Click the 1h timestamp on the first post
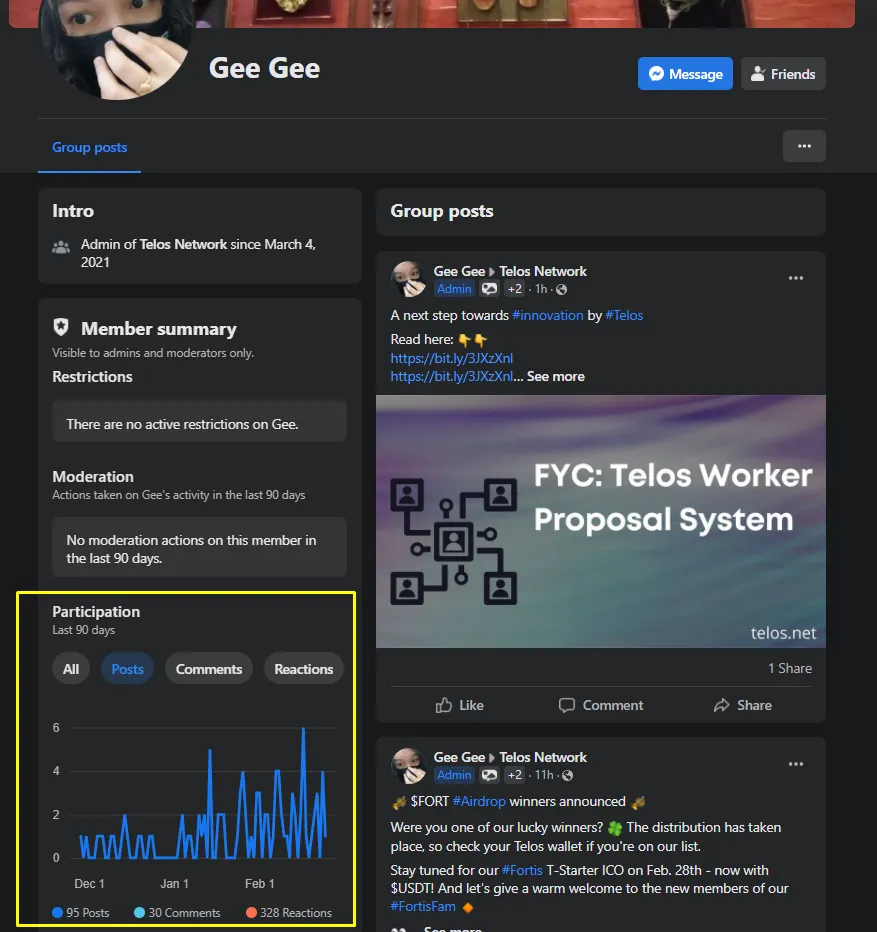The image size is (877, 932). pyautogui.click(x=540, y=289)
